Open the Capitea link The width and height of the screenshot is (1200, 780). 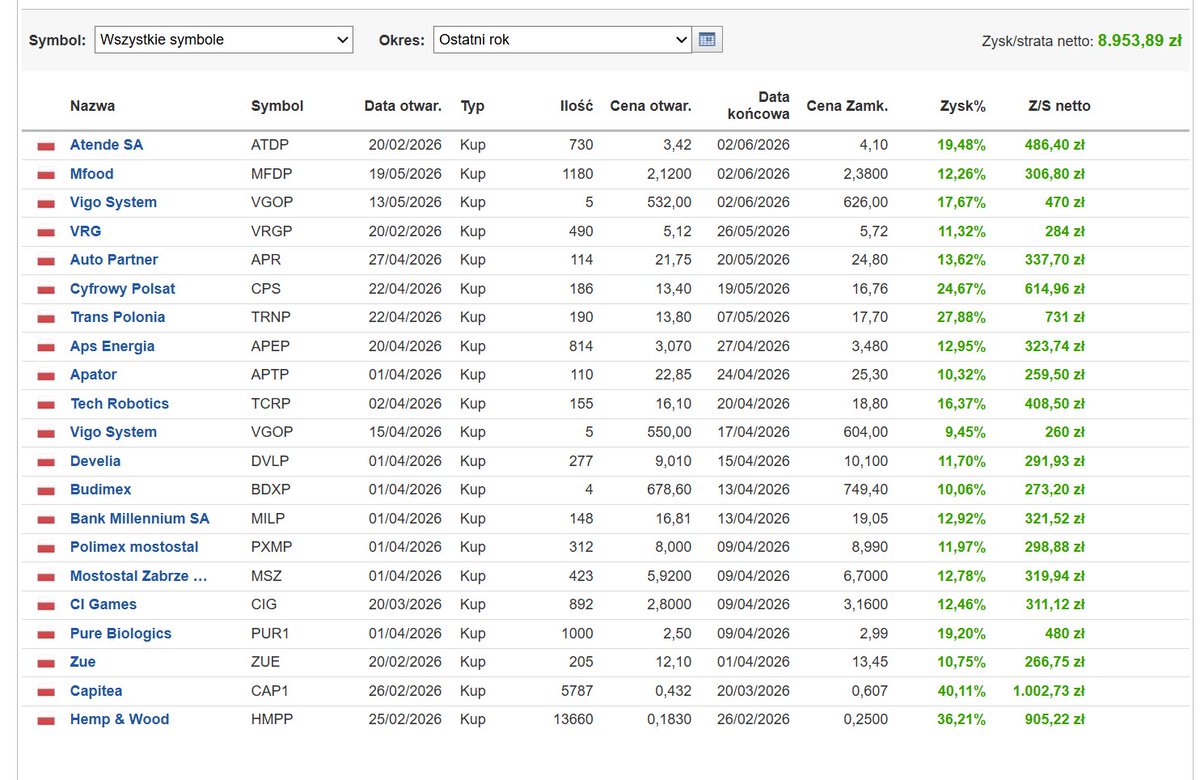(96, 691)
